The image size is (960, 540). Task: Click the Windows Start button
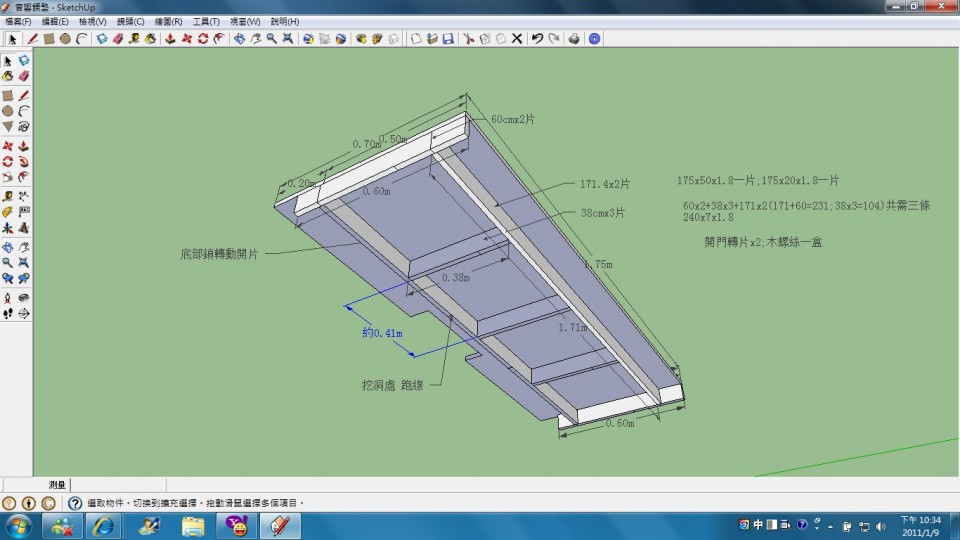click(x=19, y=525)
